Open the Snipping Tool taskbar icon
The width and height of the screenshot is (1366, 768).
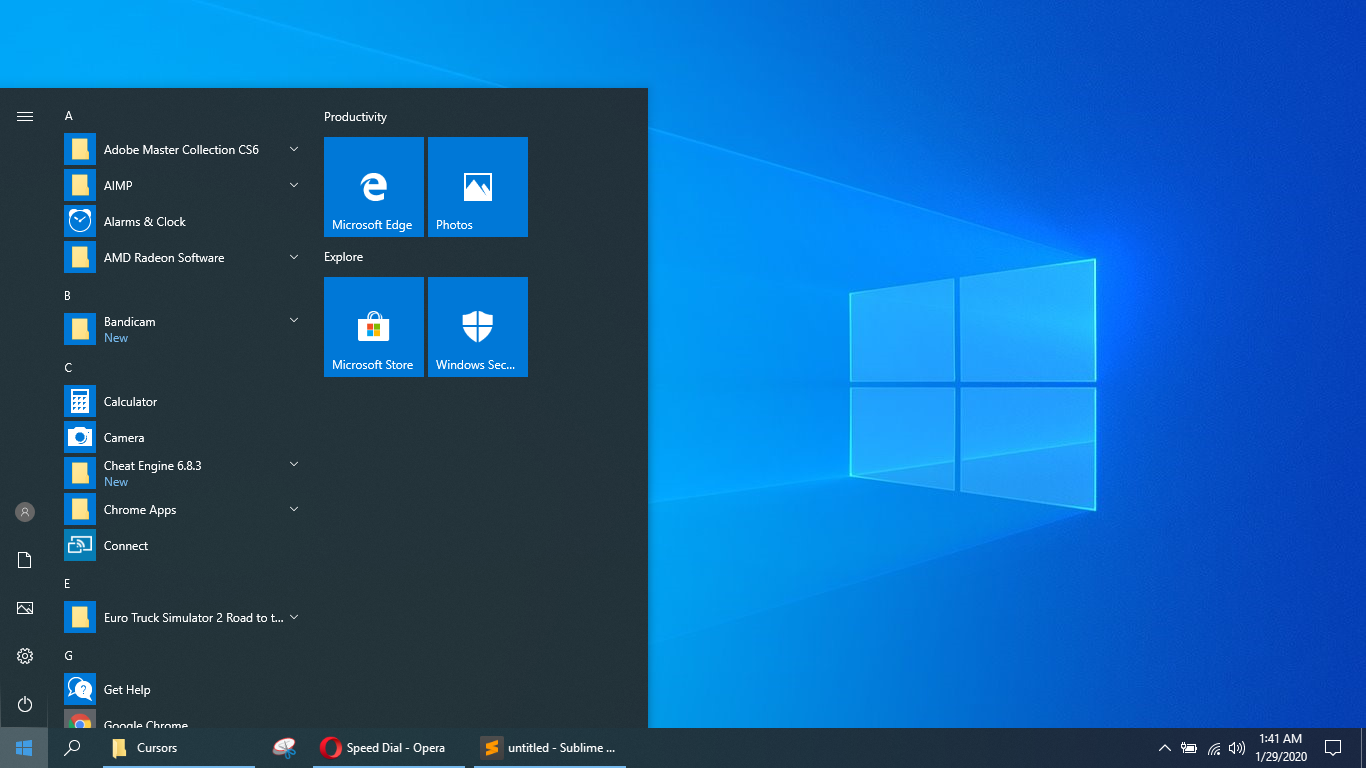click(284, 748)
